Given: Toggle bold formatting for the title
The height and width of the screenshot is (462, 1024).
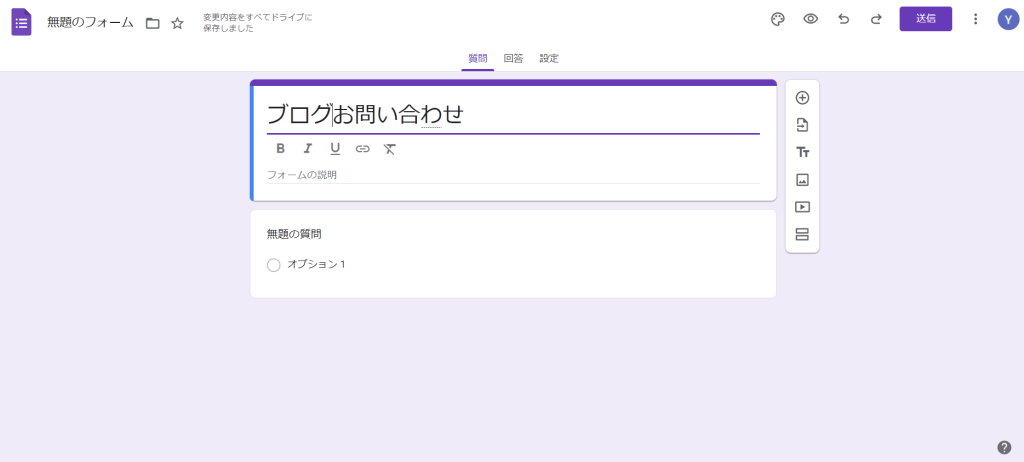Looking at the screenshot, I should point(280,149).
